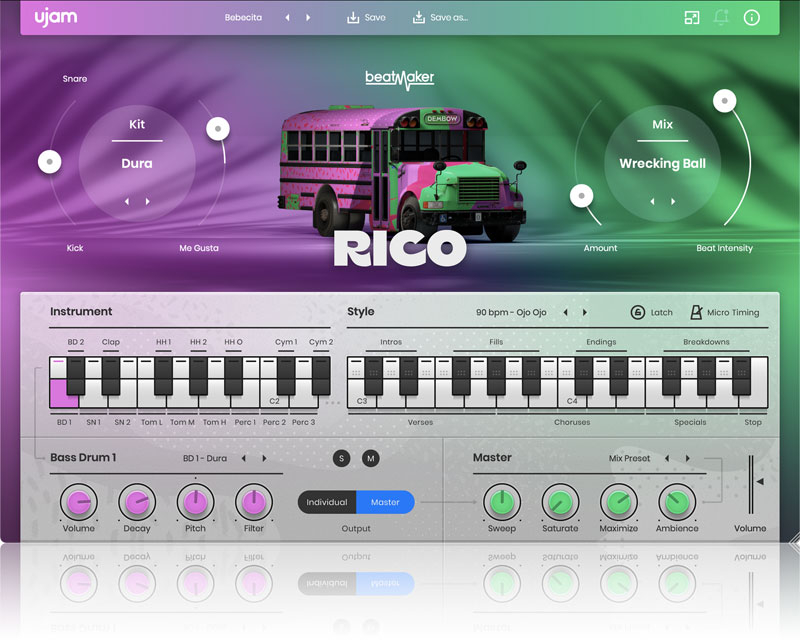
Task: Click the Dura kit name
Action: pyautogui.click(x=137, y=163)
